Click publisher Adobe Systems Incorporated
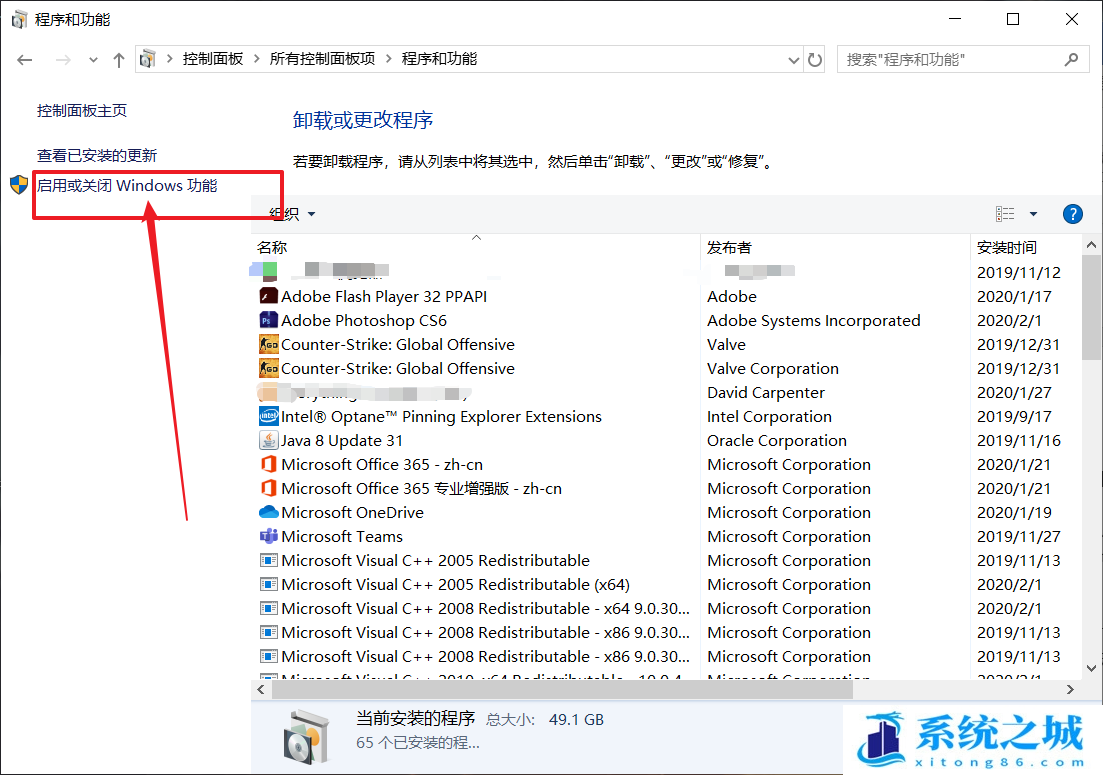This screenshot has height=775, width=1103. point(814,320)
